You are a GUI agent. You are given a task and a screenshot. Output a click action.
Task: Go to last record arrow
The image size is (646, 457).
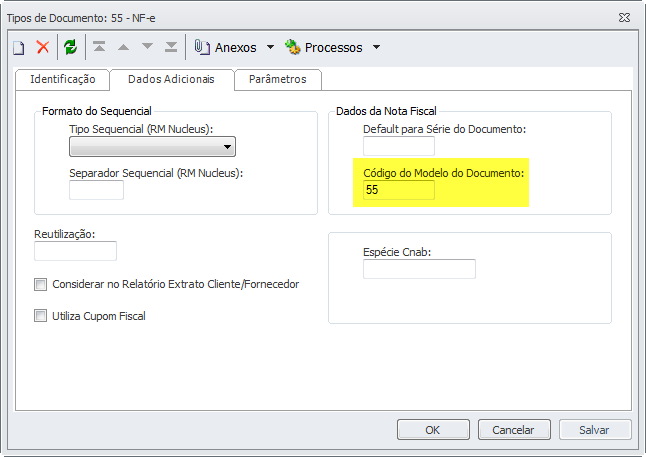[x=171, y=47]
